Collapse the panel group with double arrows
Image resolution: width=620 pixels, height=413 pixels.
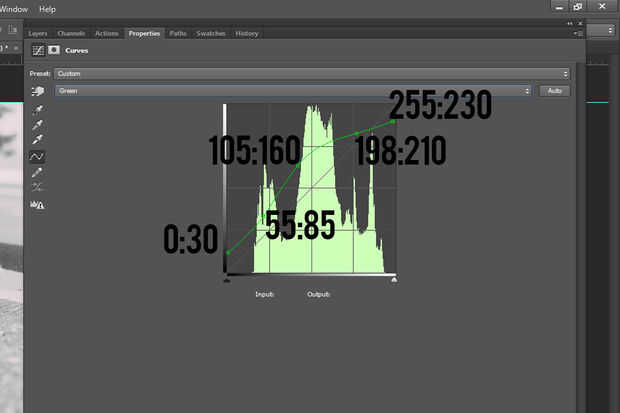coord(570,24)
